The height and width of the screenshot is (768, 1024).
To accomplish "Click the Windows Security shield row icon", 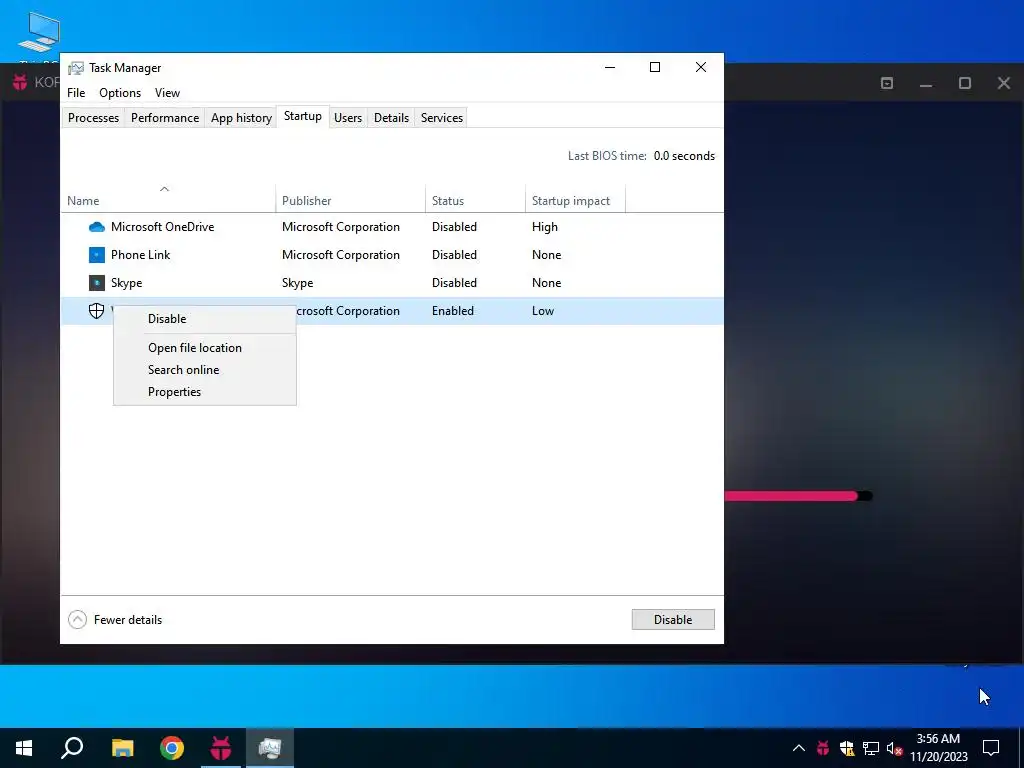I will (x=97, y=311).
